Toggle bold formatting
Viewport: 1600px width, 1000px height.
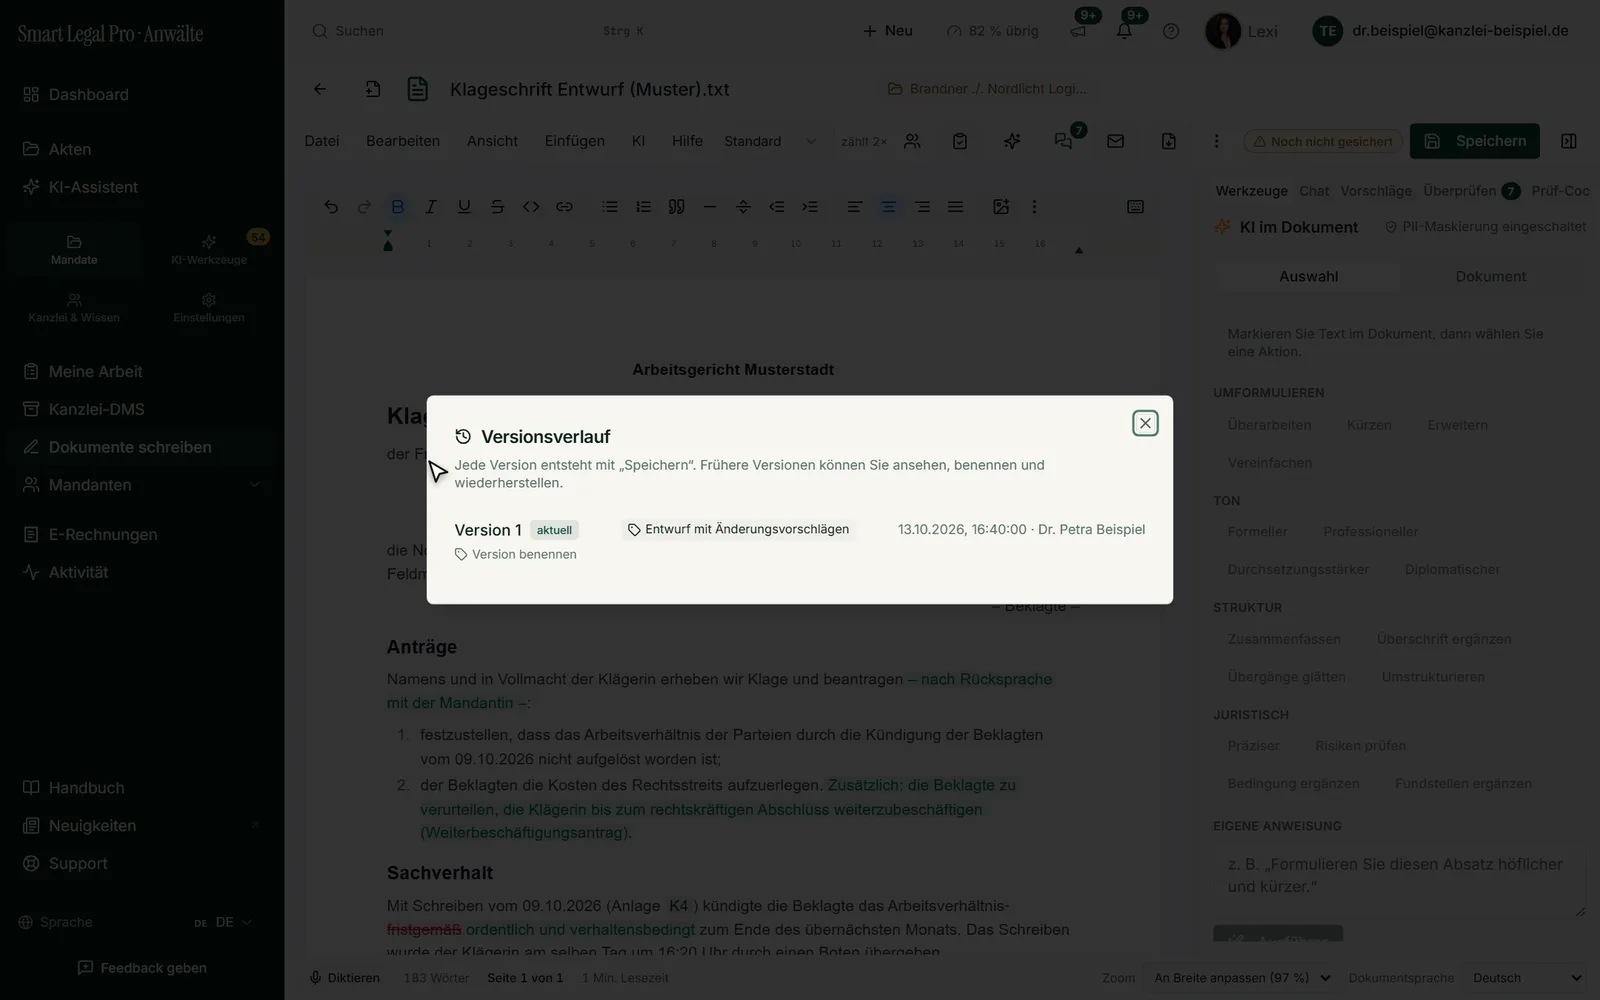click(x=398, y=207)
